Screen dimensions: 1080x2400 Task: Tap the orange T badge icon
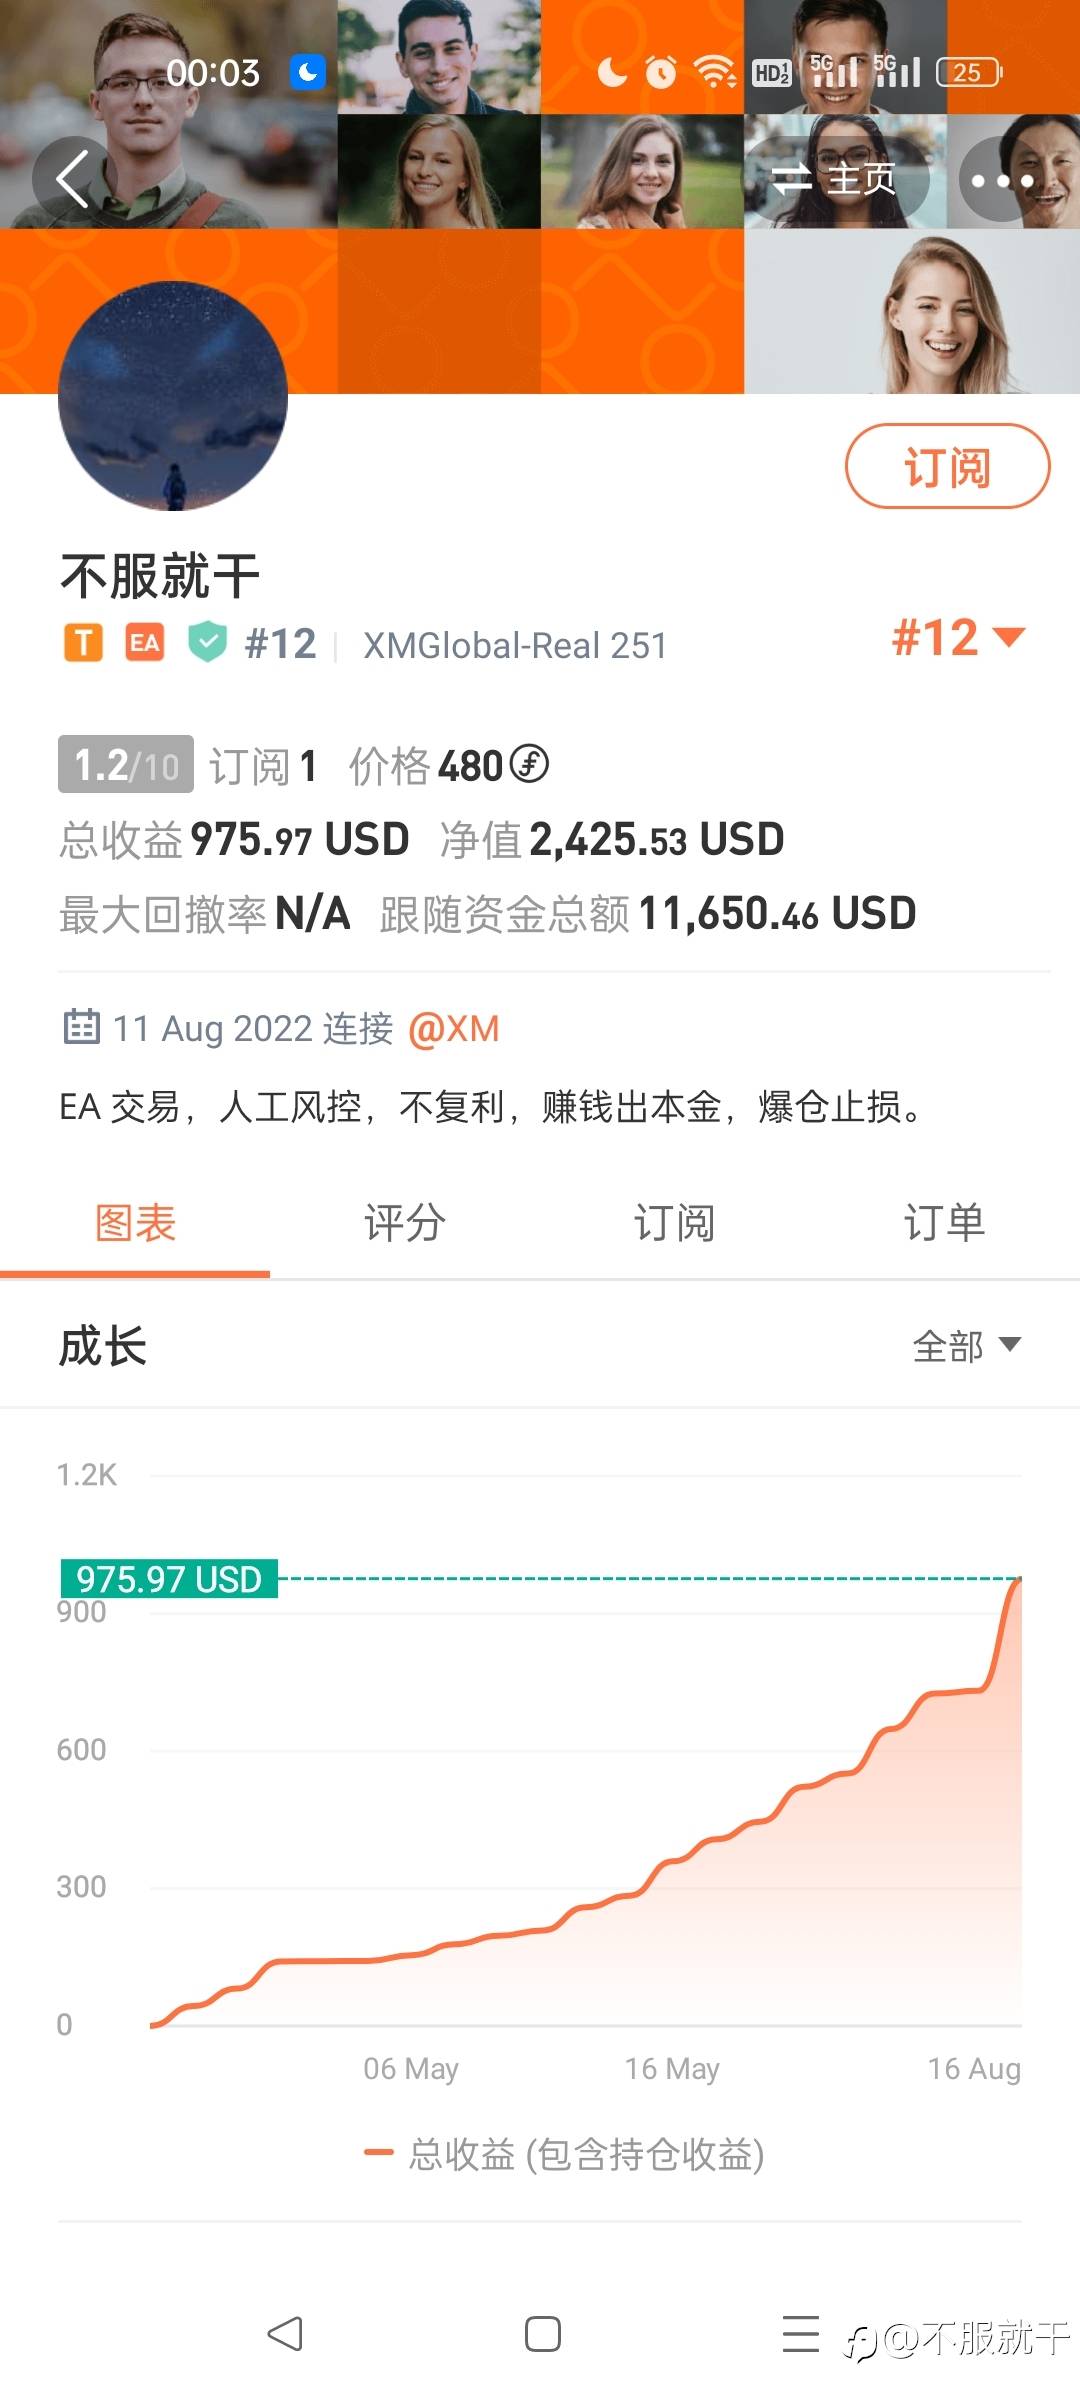pos(84,643)
